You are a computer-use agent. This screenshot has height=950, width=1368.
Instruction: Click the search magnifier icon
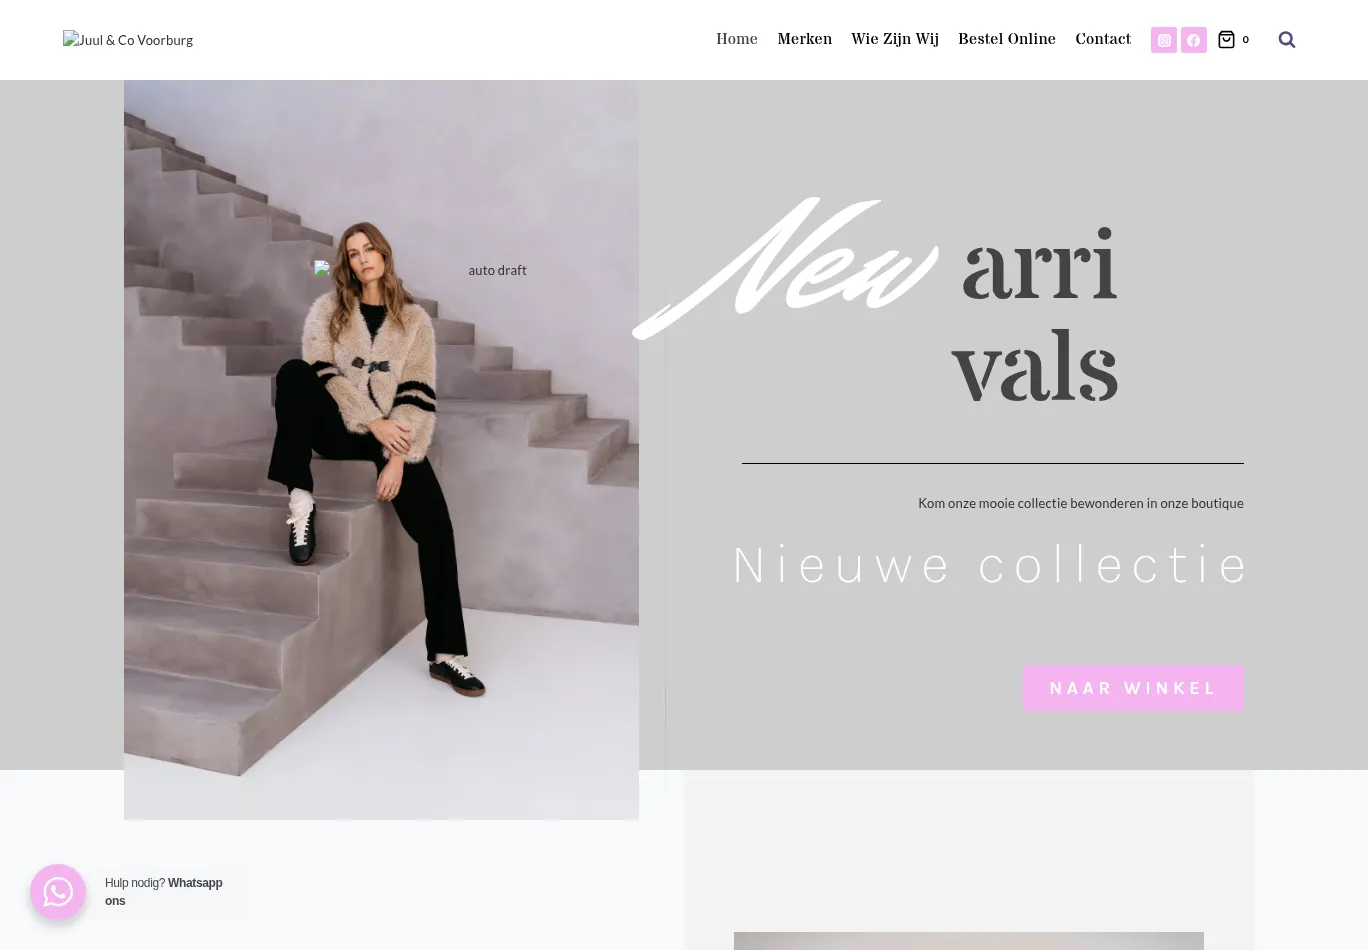coord(1287,40)
